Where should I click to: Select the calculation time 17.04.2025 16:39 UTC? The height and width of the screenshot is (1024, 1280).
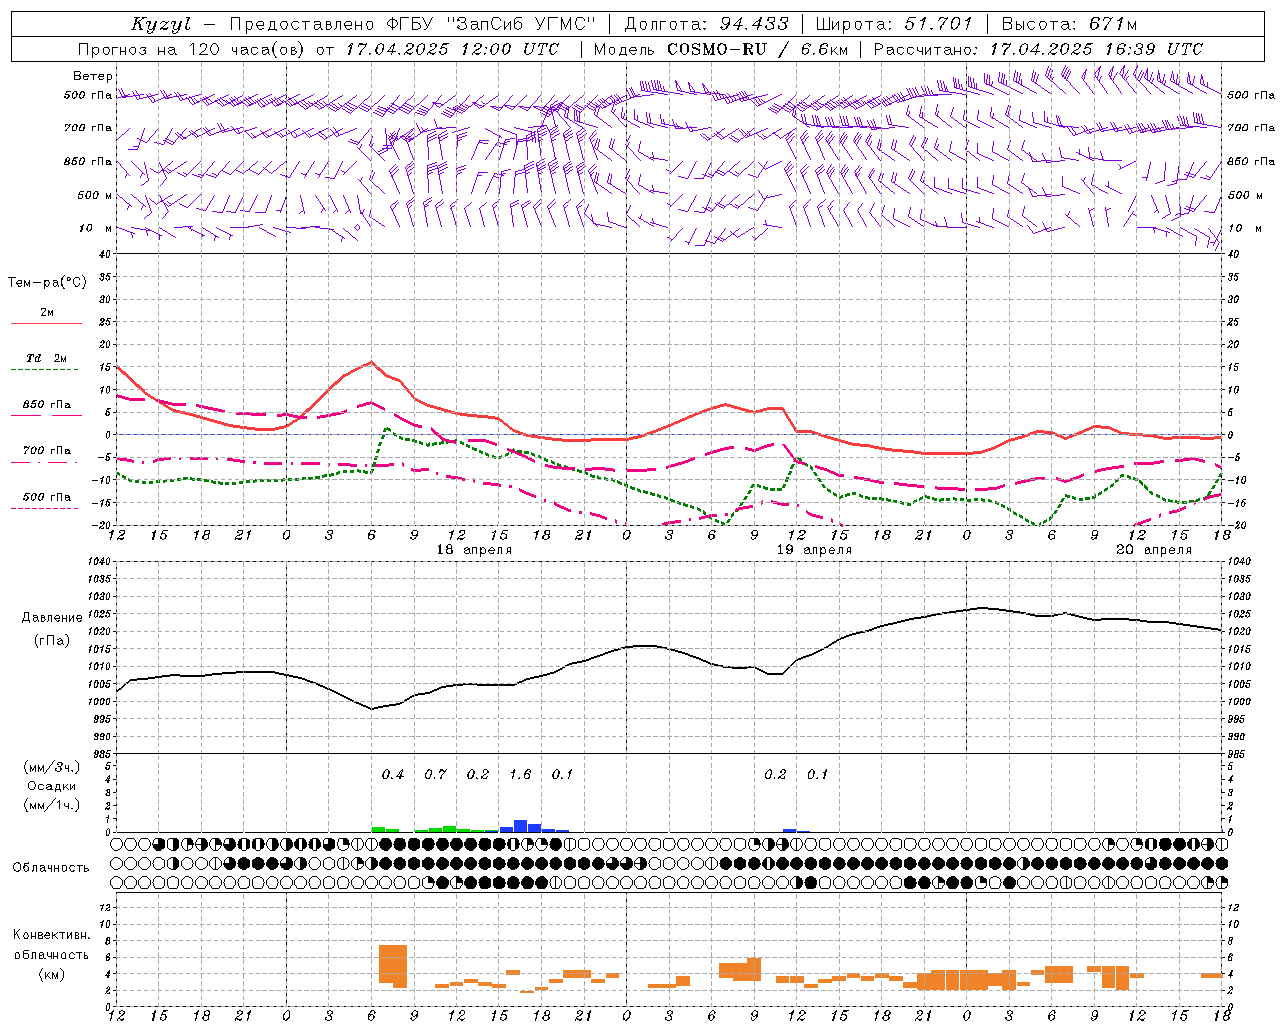click(x=1095, y=49)
